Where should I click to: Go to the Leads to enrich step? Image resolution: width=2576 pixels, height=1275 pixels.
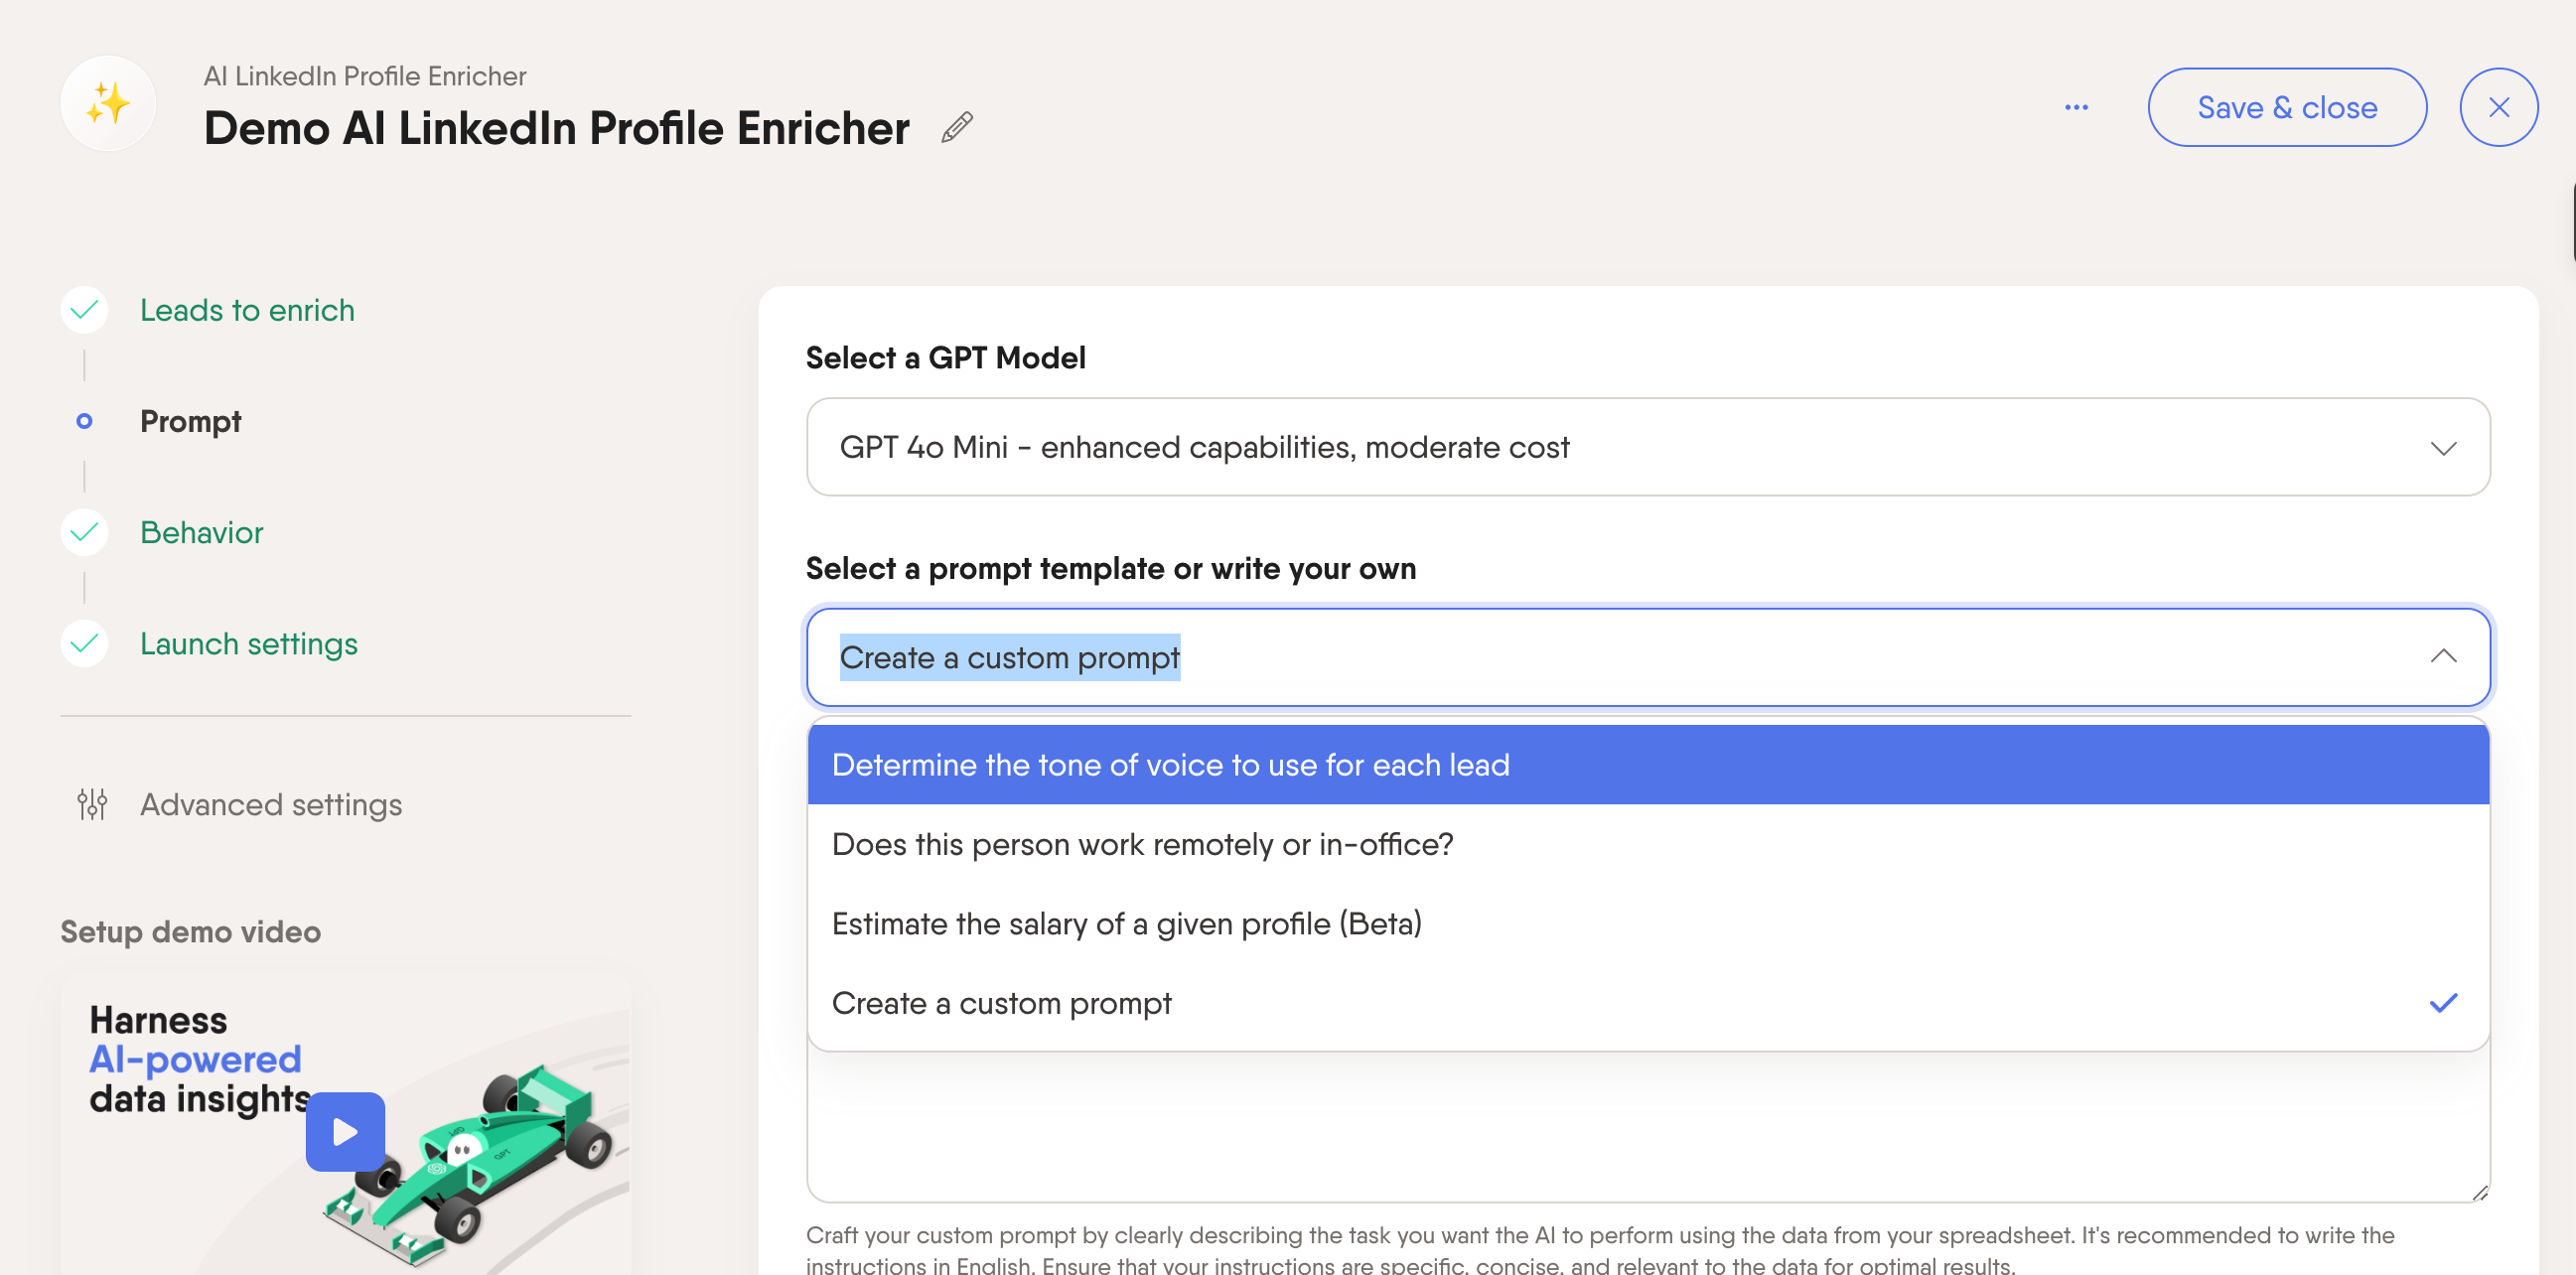(x=247, y=310)
